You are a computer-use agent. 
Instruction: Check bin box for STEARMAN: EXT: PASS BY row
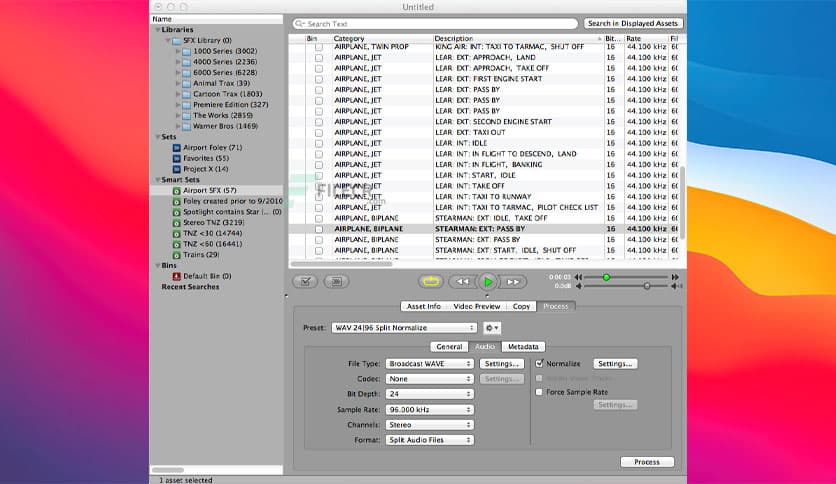[x=319, y=229]
